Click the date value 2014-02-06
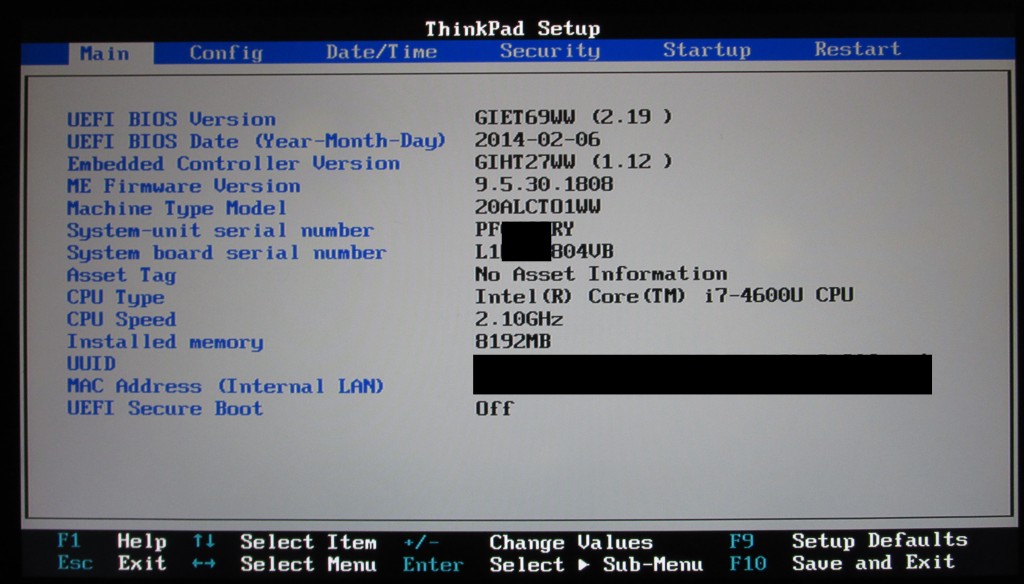This screenshot has height=584, width=1024. pyautogui.click(x=537, y=140)
